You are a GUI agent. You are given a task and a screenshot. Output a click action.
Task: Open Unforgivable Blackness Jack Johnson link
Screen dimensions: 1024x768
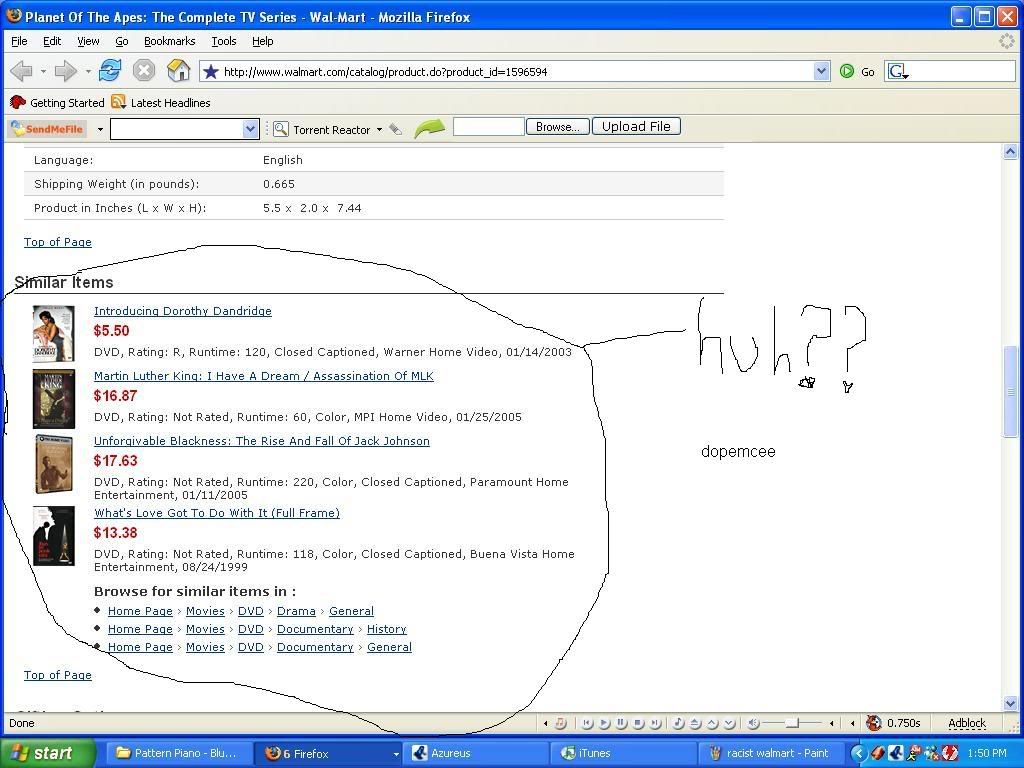click(262, 441)
